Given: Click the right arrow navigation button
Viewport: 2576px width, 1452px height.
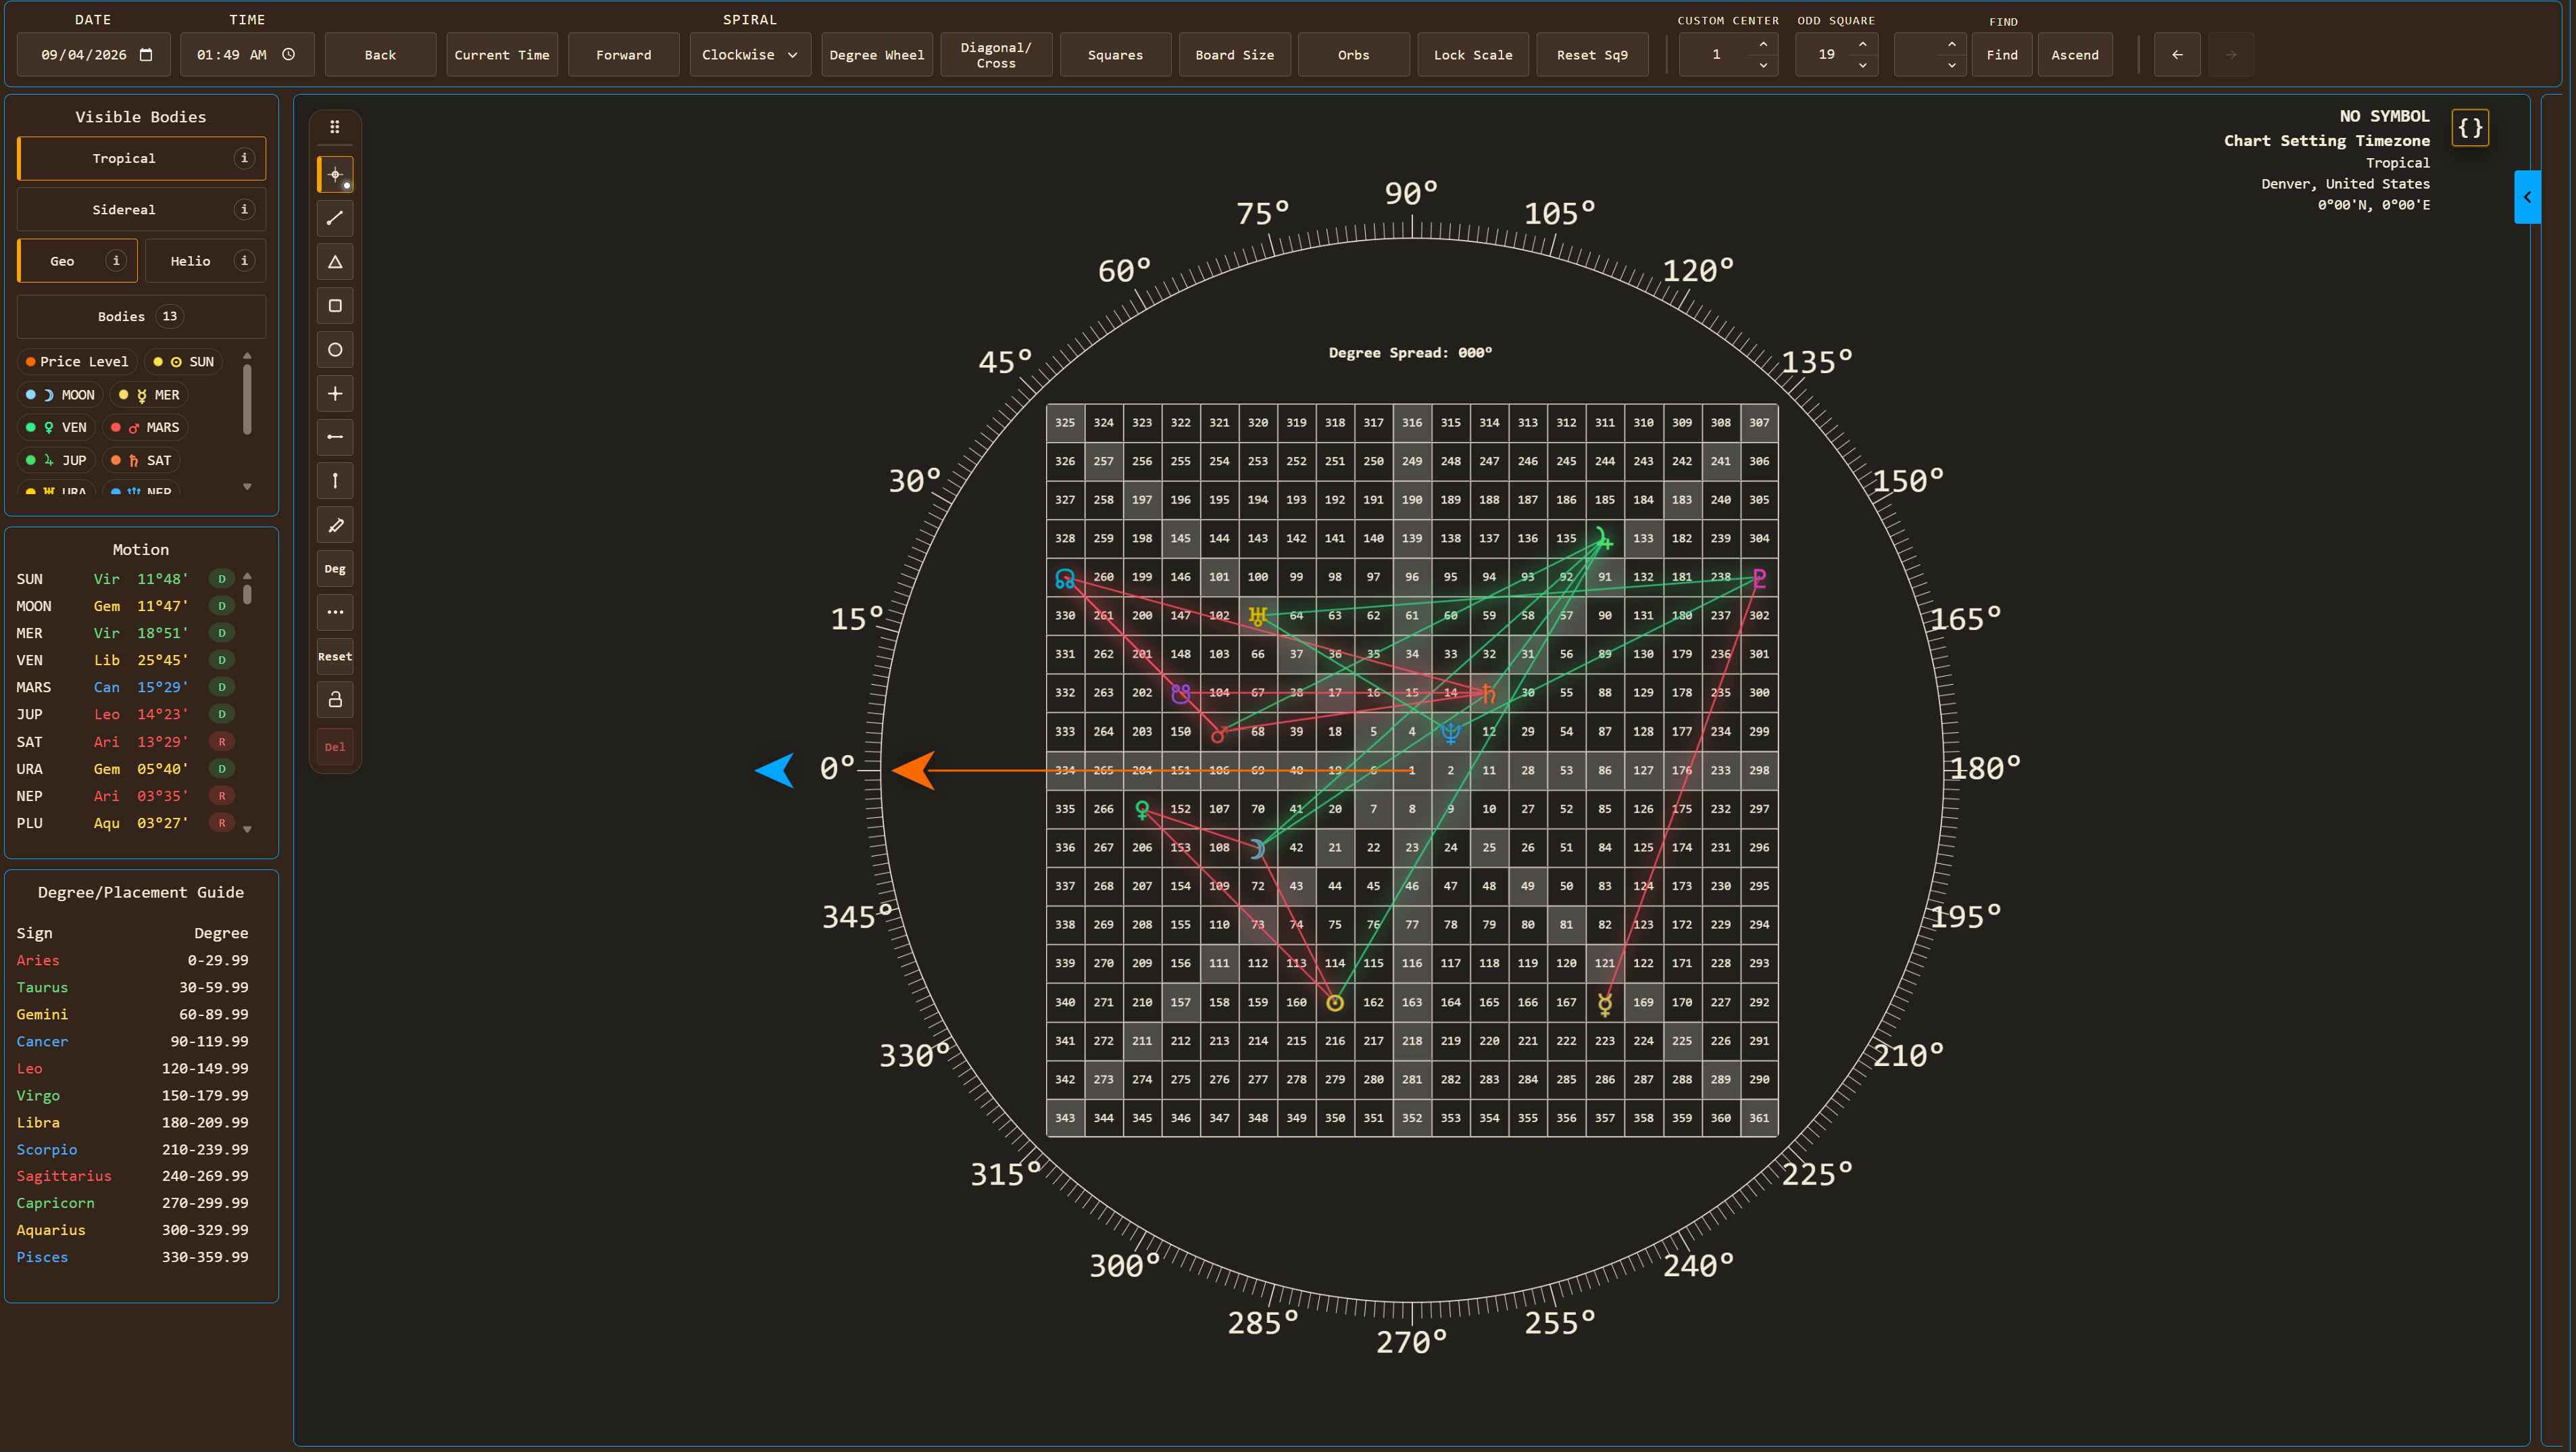Looking at the screenshot, I should [x=2231, y=55].
